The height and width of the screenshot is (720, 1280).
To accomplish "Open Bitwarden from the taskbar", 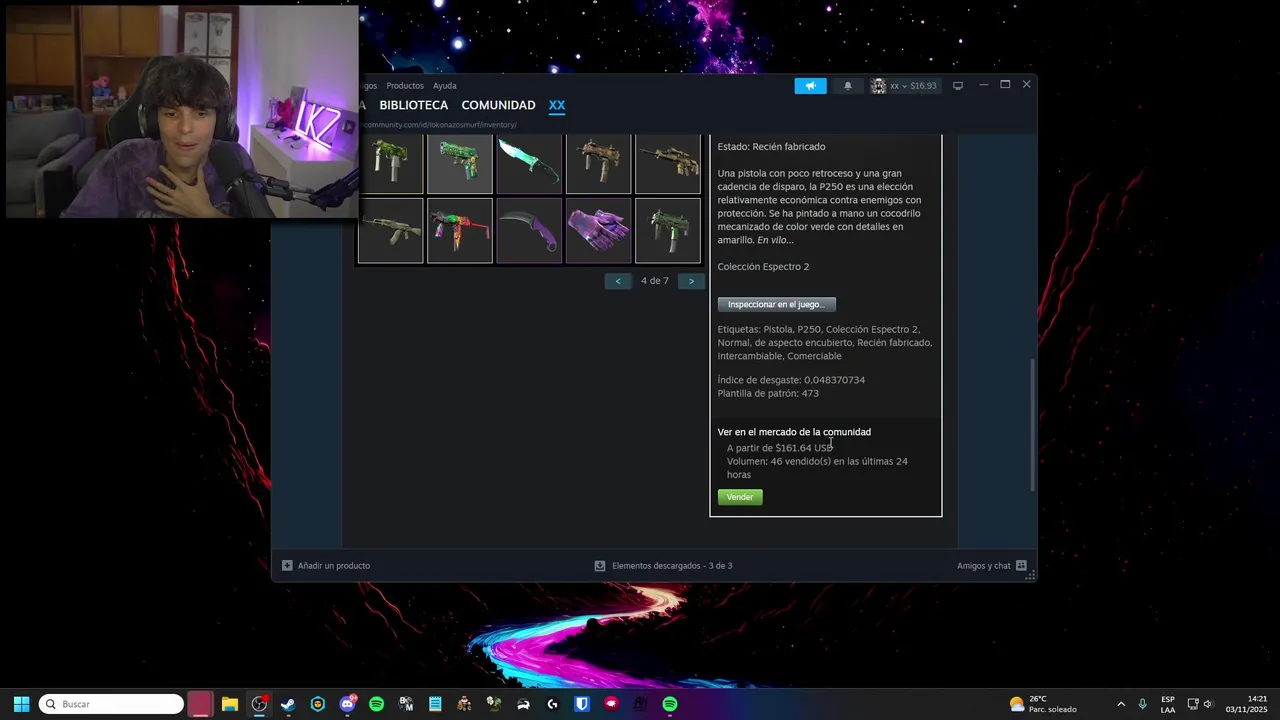I will [582, 704].
